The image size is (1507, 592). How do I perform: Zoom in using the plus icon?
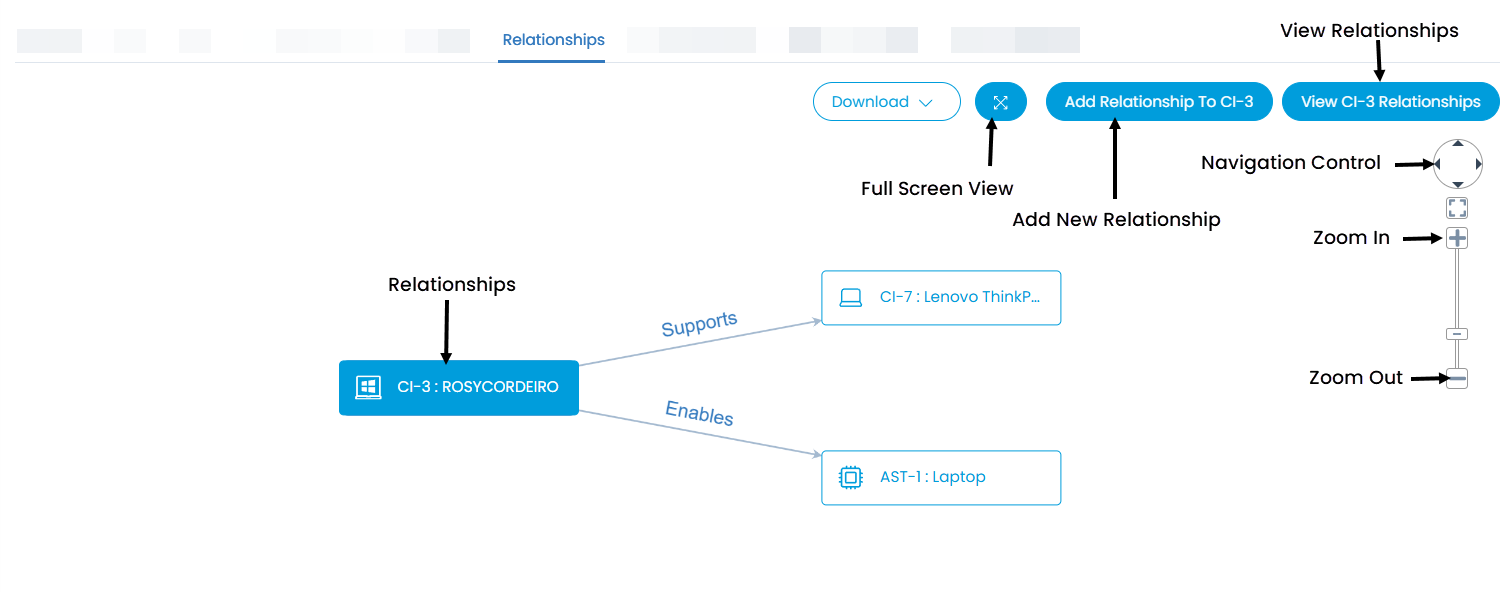1457,237
